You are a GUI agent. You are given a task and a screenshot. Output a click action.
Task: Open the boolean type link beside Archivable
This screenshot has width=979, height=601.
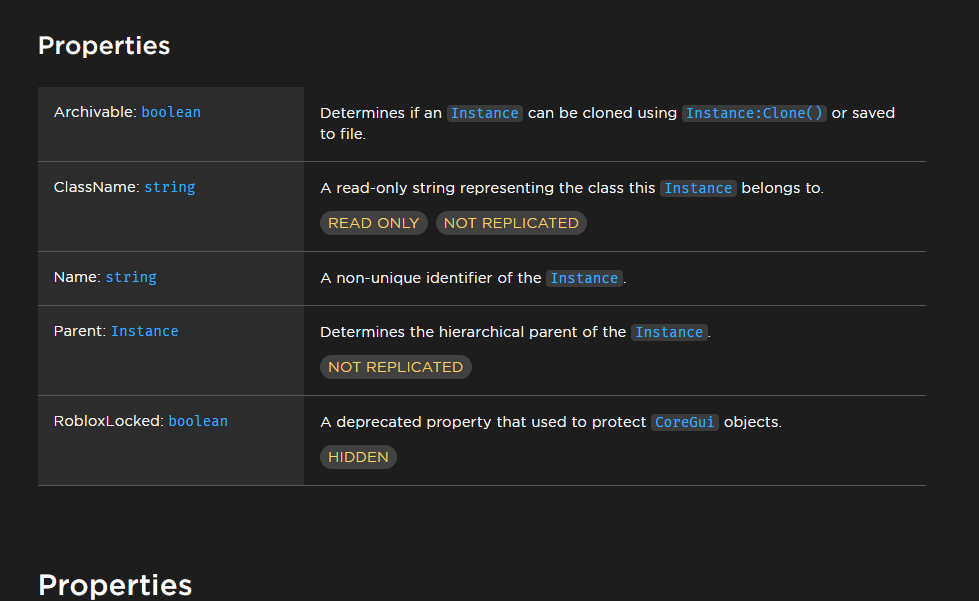(x=171, y=112)
